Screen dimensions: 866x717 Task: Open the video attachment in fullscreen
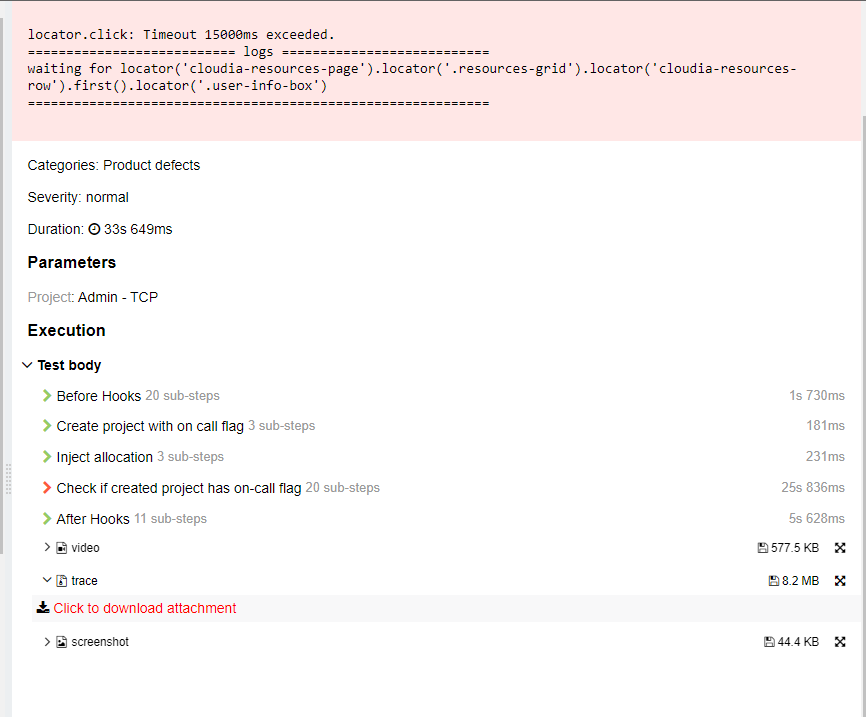pos(839,548)
